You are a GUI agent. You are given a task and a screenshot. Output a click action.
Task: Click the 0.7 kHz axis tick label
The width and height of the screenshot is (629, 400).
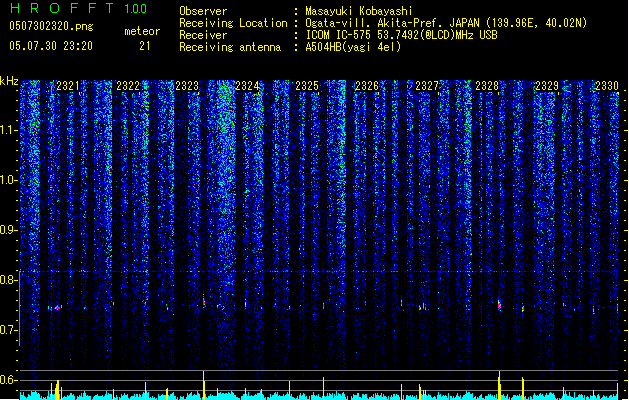click(x=9, y=330)
